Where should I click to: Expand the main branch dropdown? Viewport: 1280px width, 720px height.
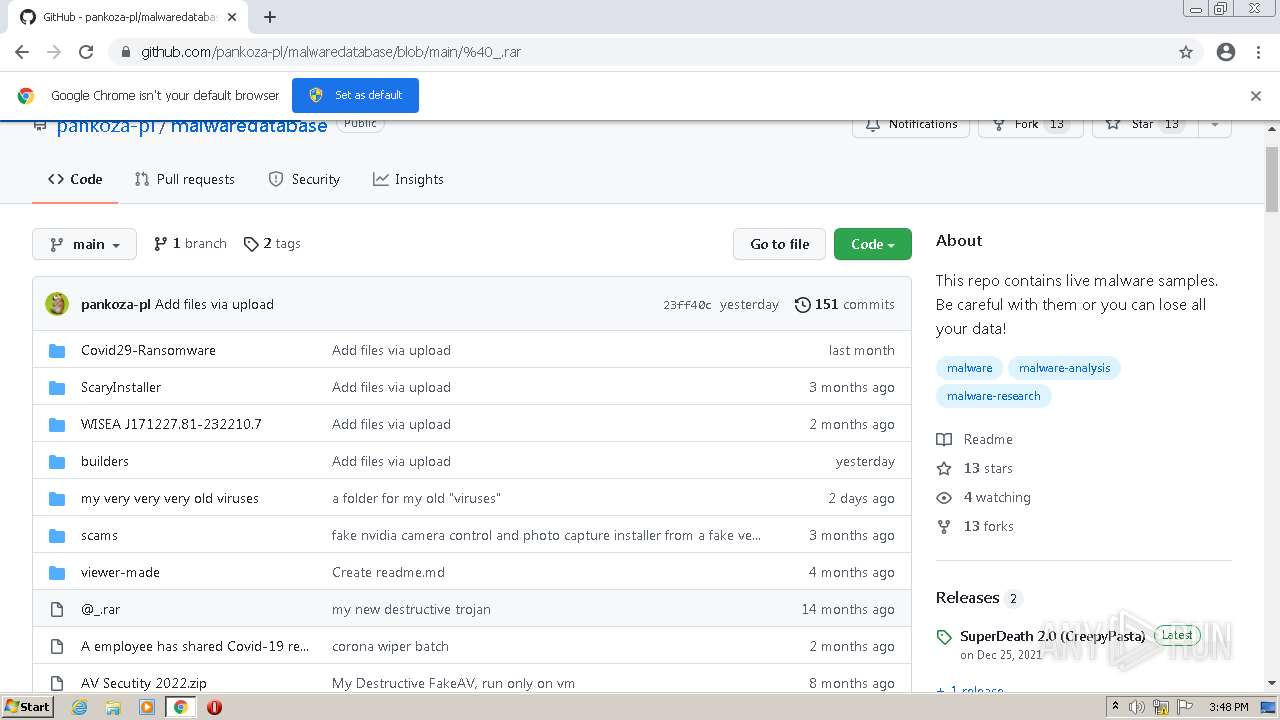pos(84,244)
